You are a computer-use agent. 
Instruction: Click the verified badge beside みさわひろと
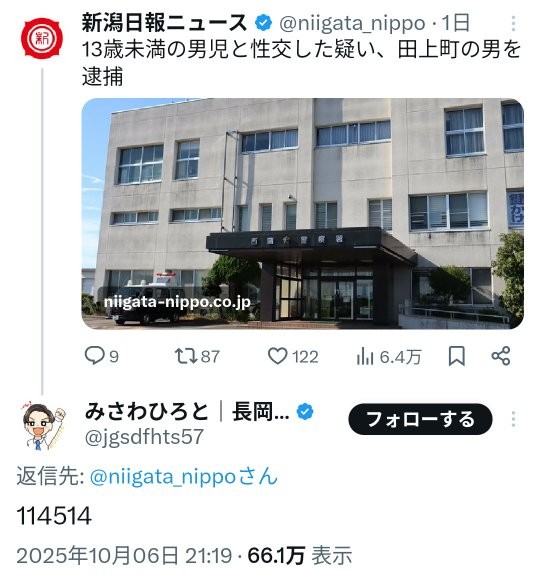click(305, 412)
